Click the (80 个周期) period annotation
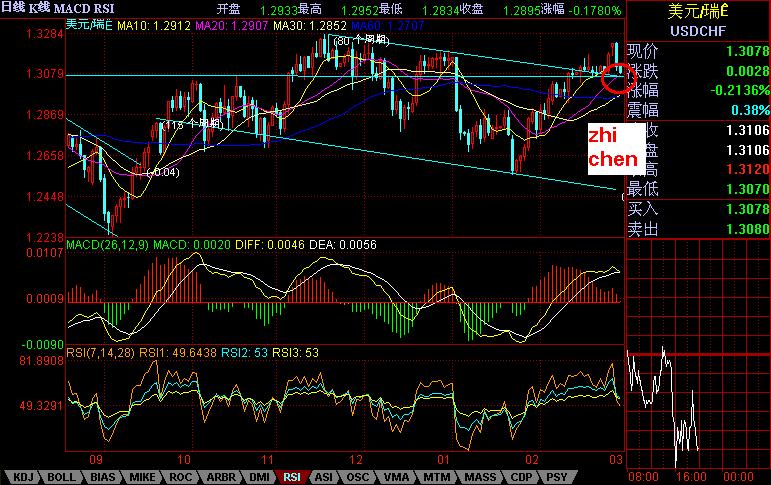 click(361, 41)
